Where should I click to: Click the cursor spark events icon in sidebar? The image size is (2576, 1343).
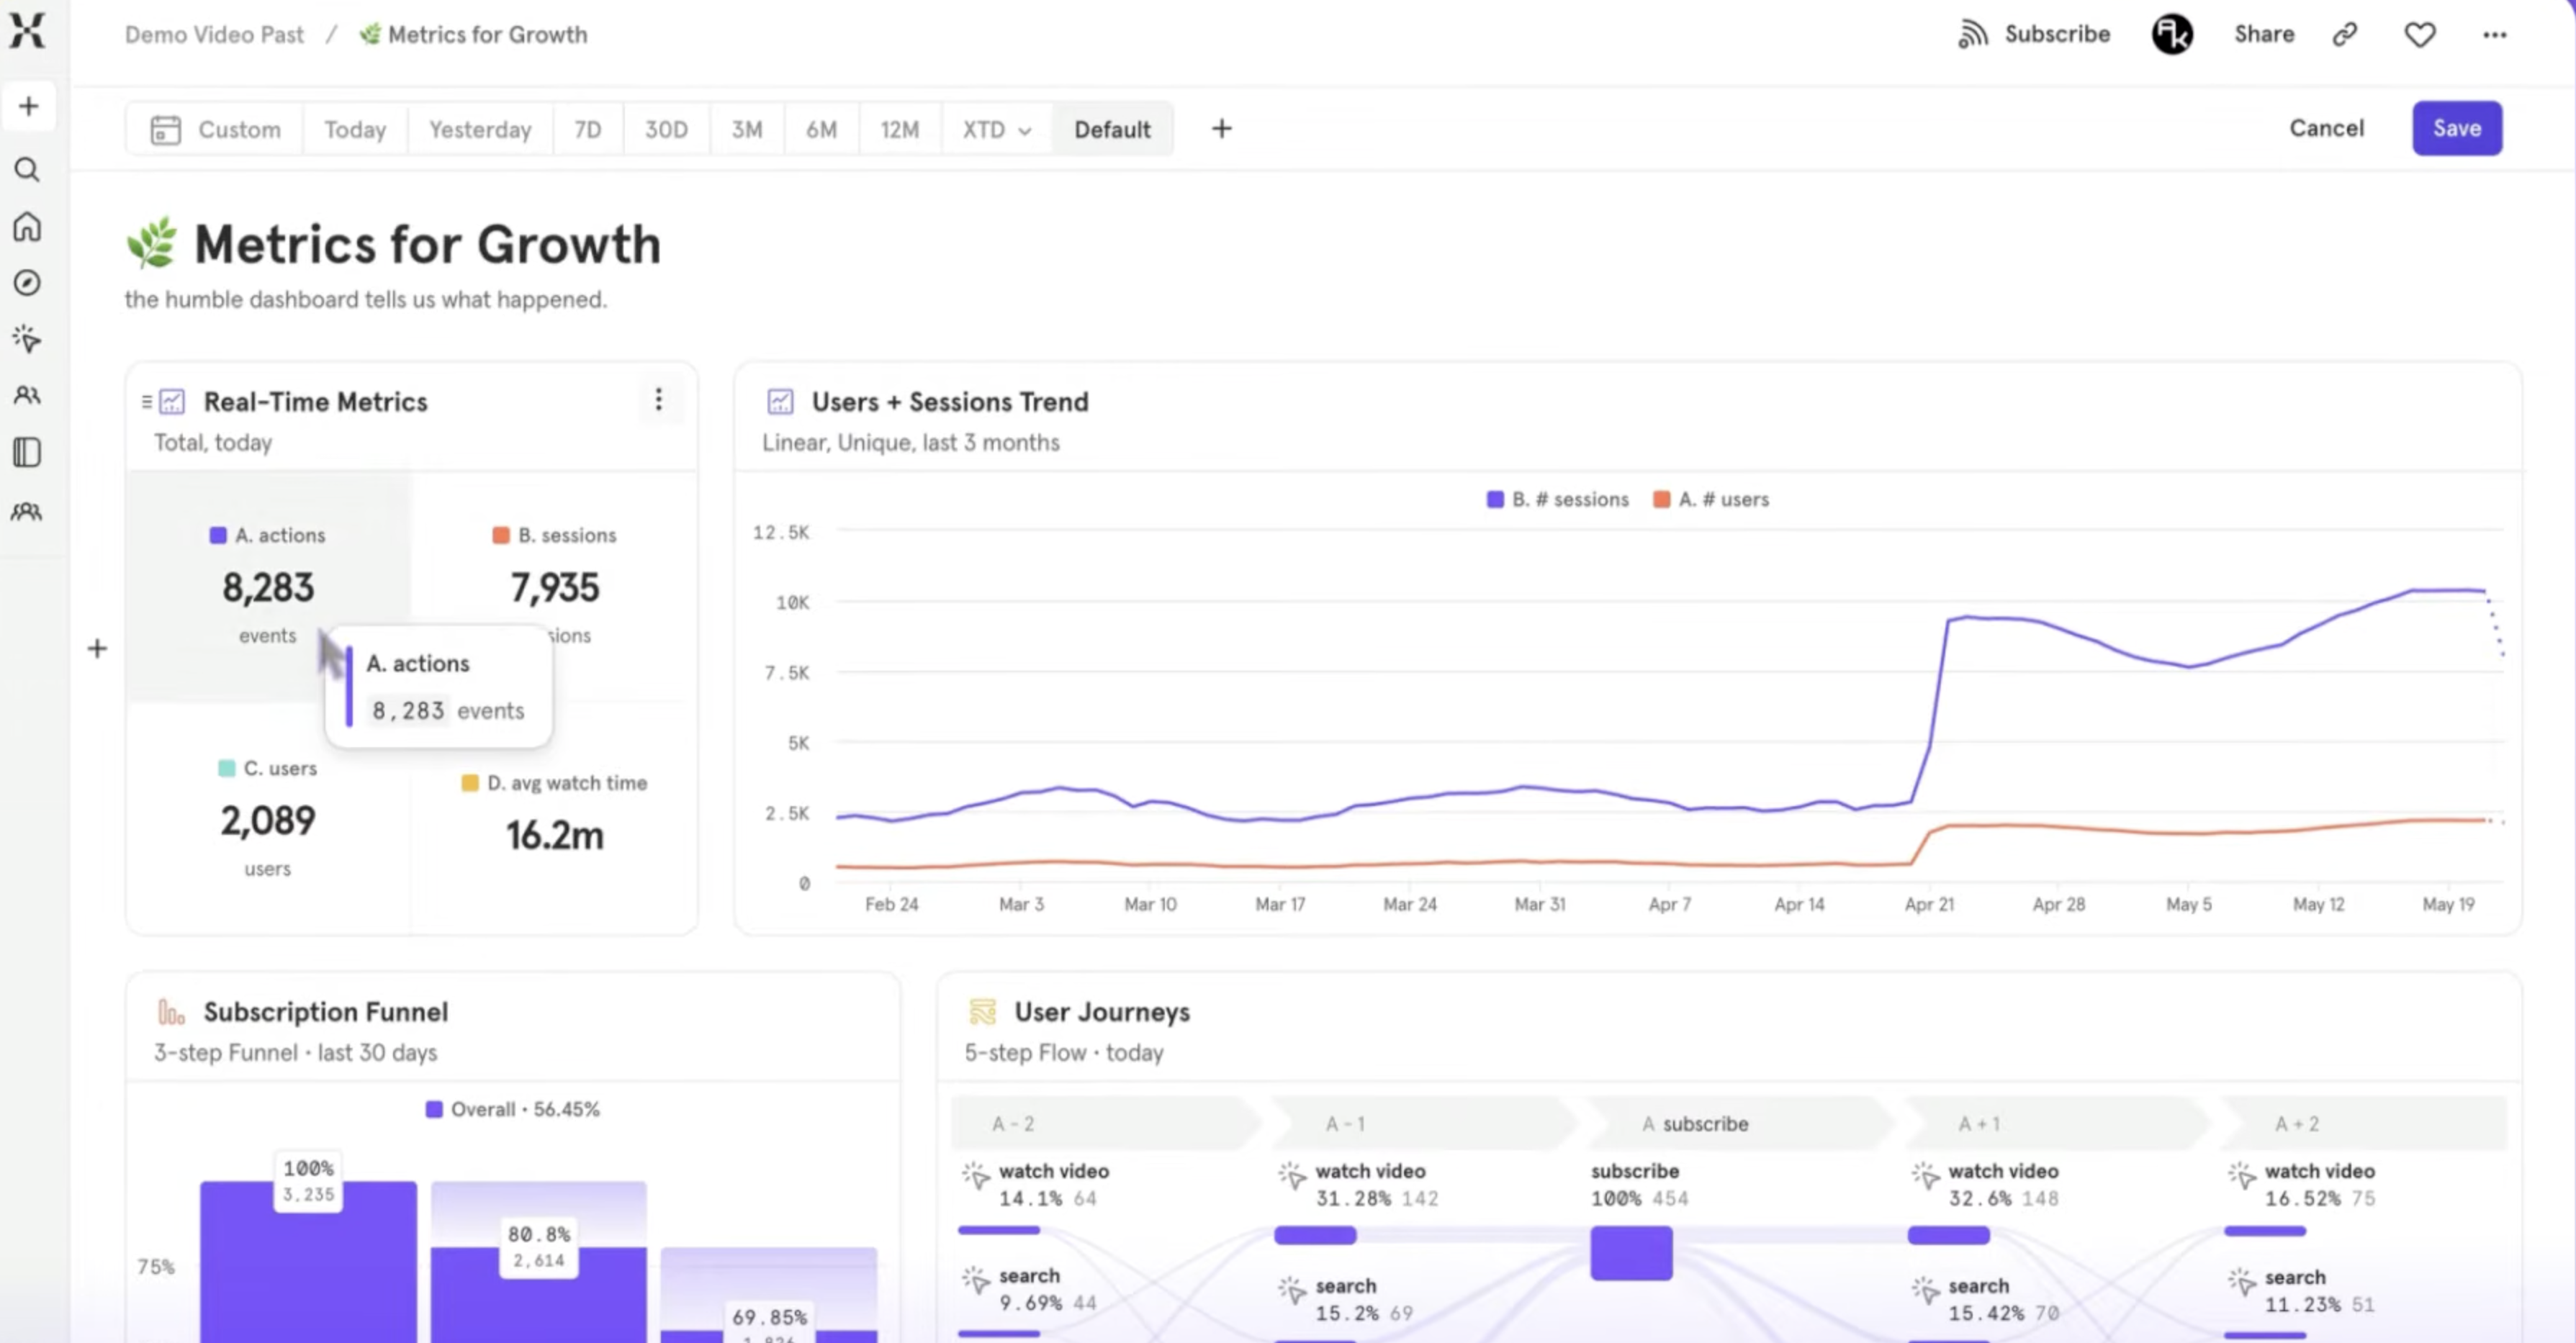click(27, 339)
